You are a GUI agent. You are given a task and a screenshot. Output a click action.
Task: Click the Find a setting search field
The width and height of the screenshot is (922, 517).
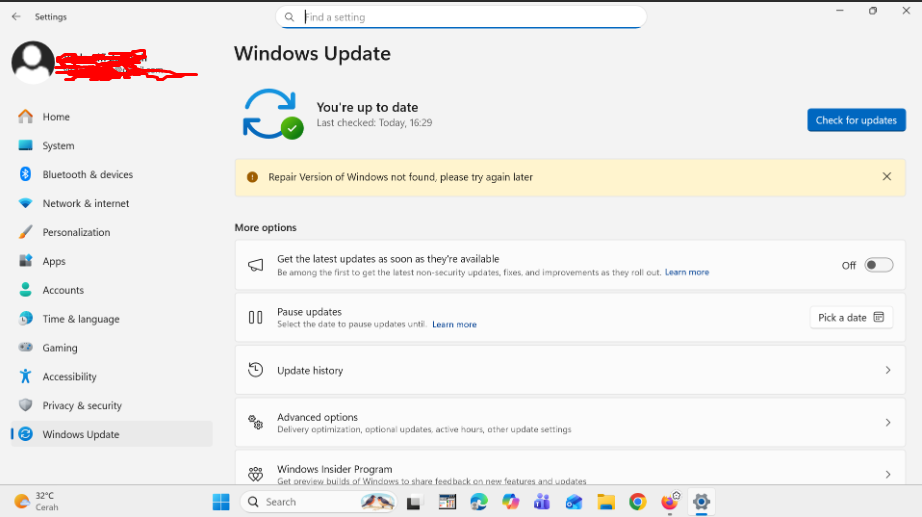point(461,17)
